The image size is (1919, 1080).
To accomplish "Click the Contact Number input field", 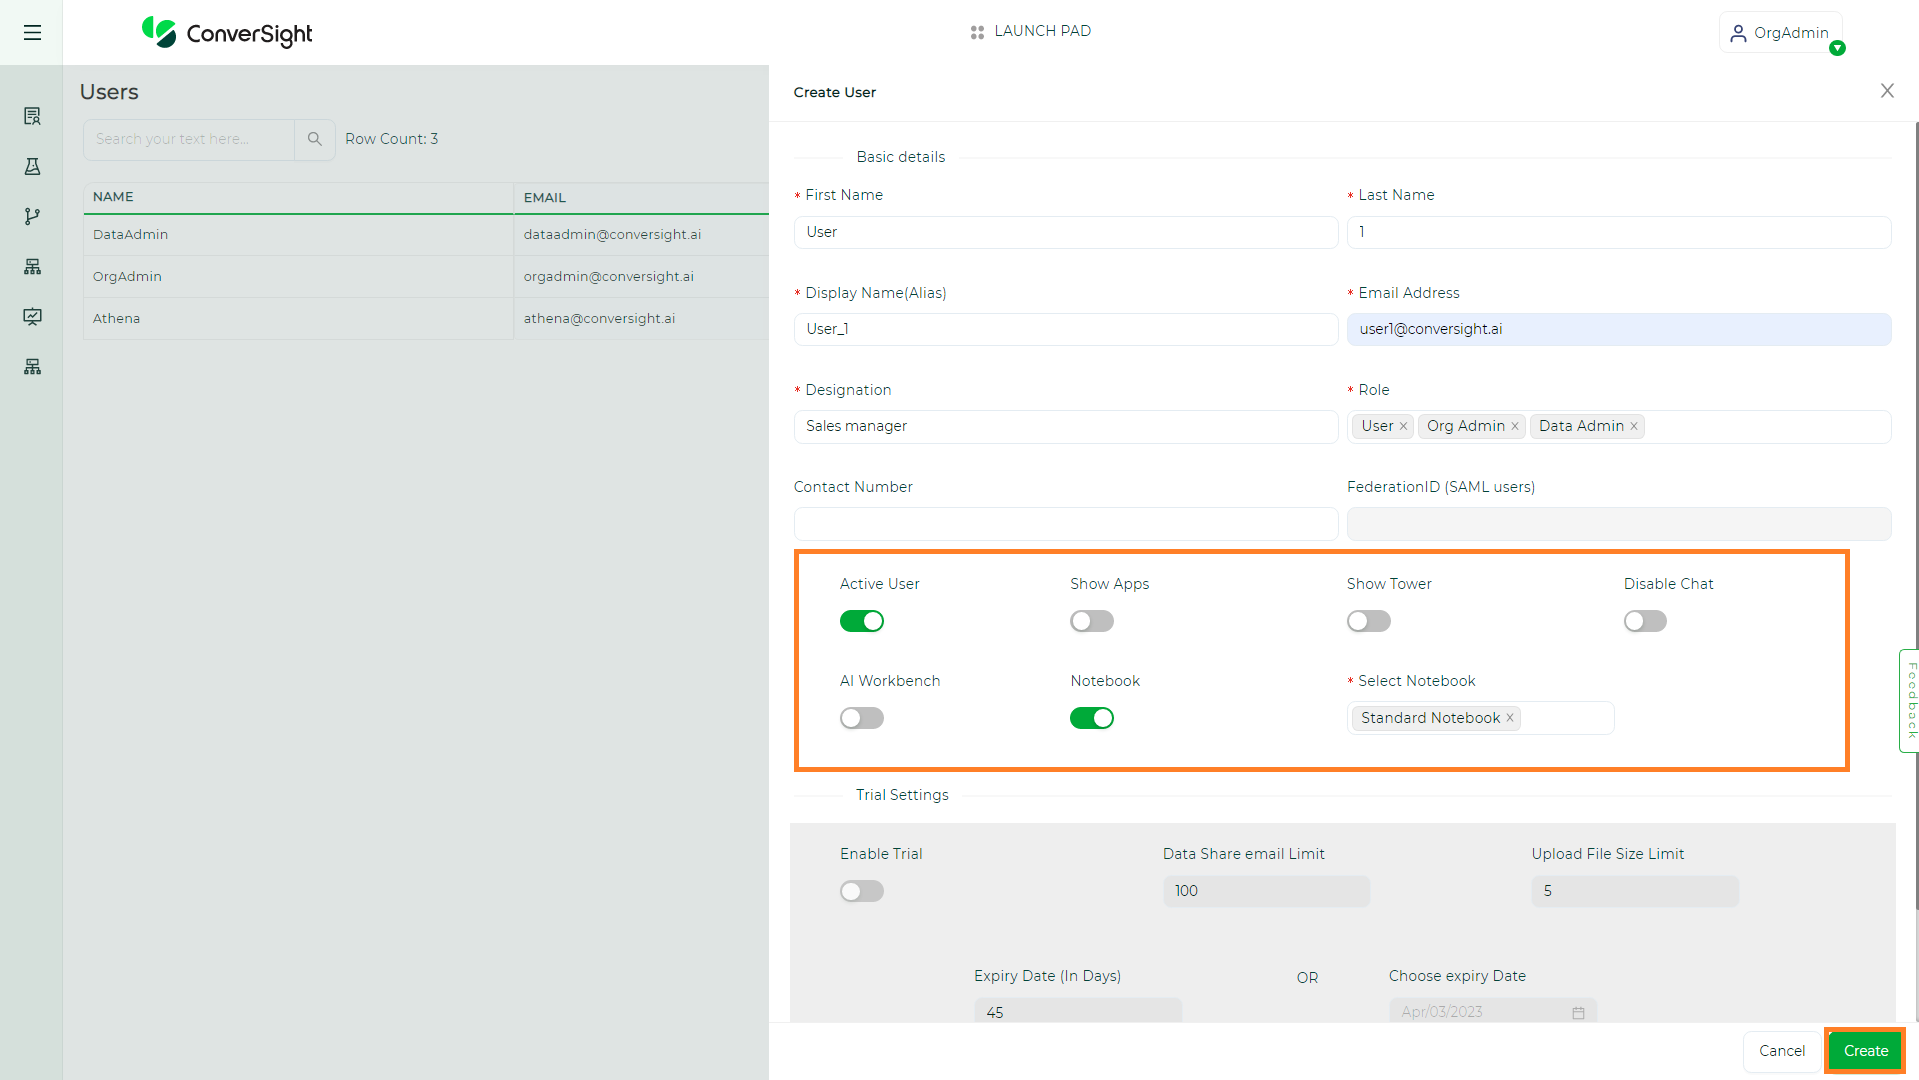I will (x=1065, y=523).
